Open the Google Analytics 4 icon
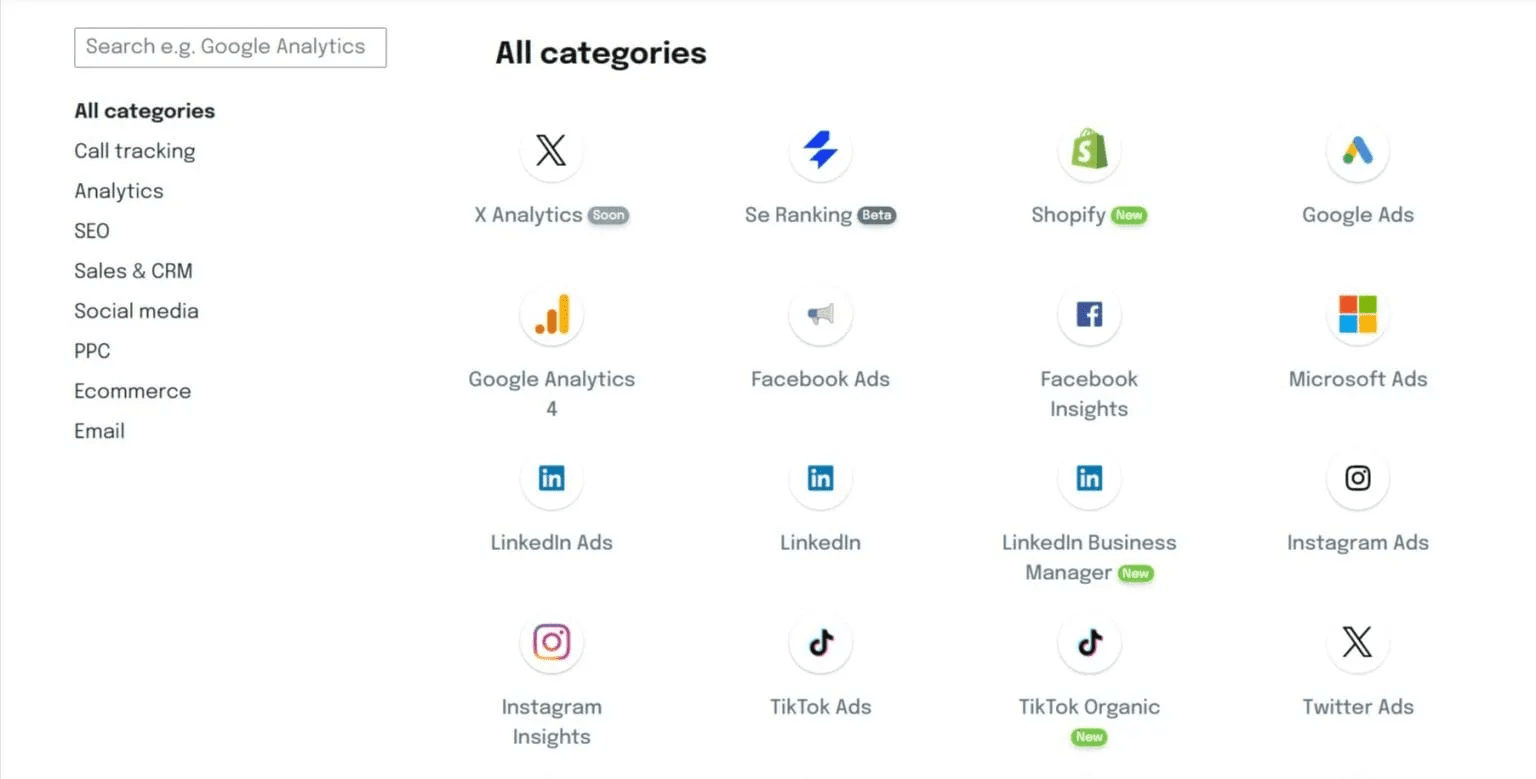 coord(551,315)
